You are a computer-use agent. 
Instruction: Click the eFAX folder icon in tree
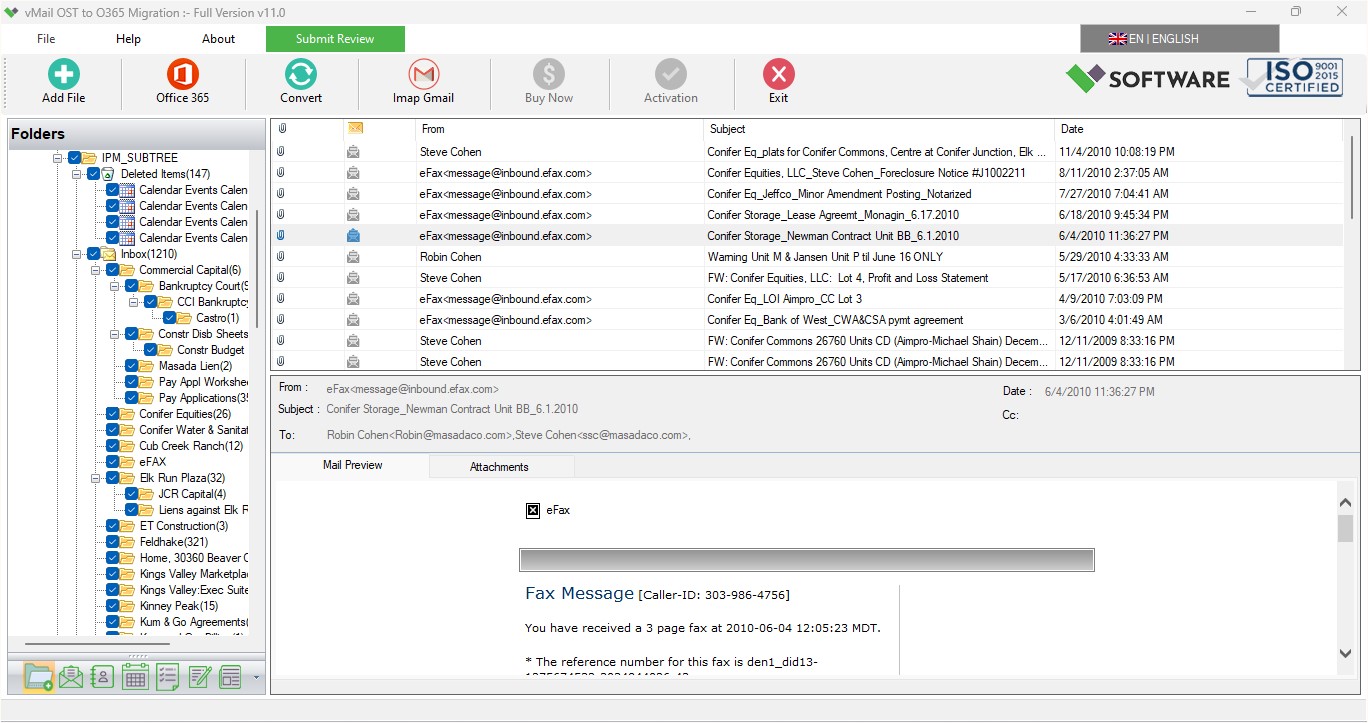(128, 462)
